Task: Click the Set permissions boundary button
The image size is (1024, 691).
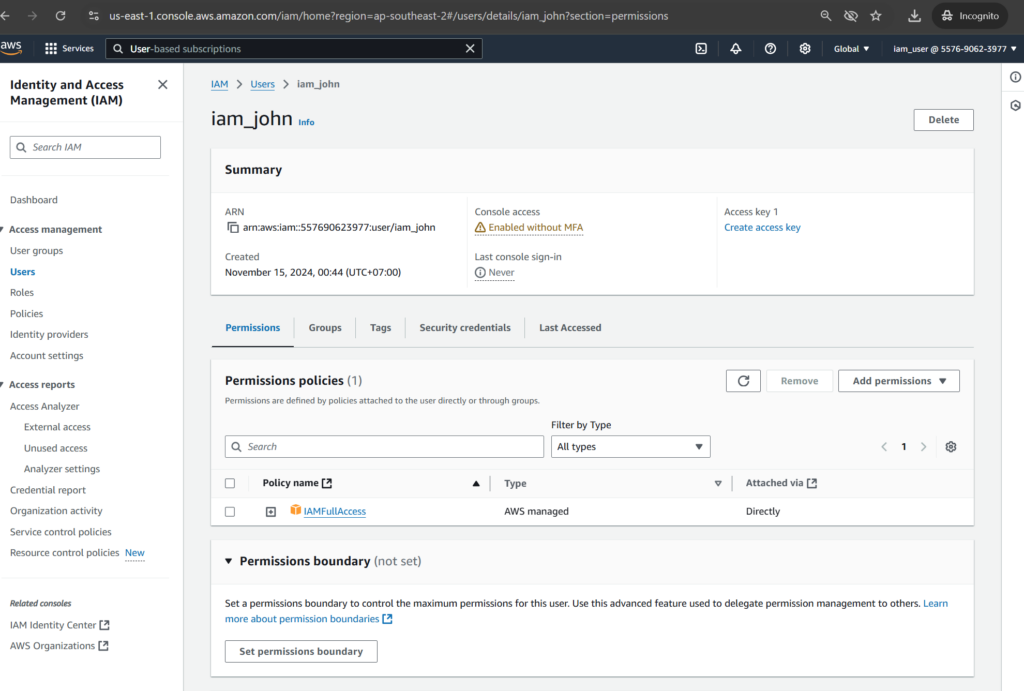Action: 301,652
